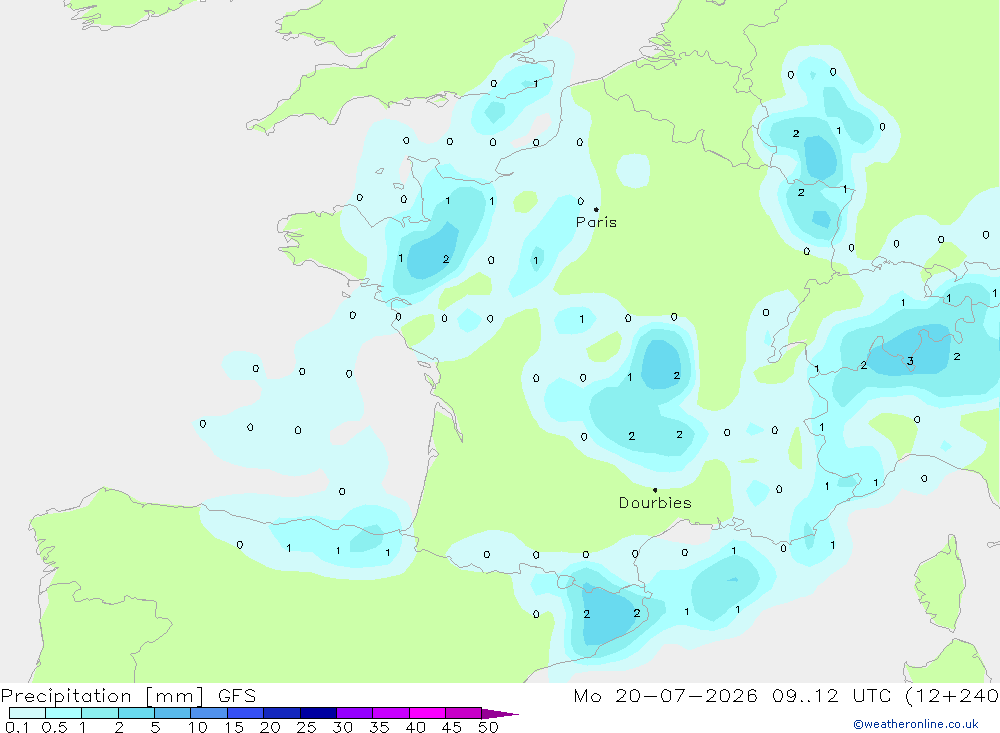Click the '30' legend scale label
This screenshot has width=1000, height=733.
click(343, 727)
